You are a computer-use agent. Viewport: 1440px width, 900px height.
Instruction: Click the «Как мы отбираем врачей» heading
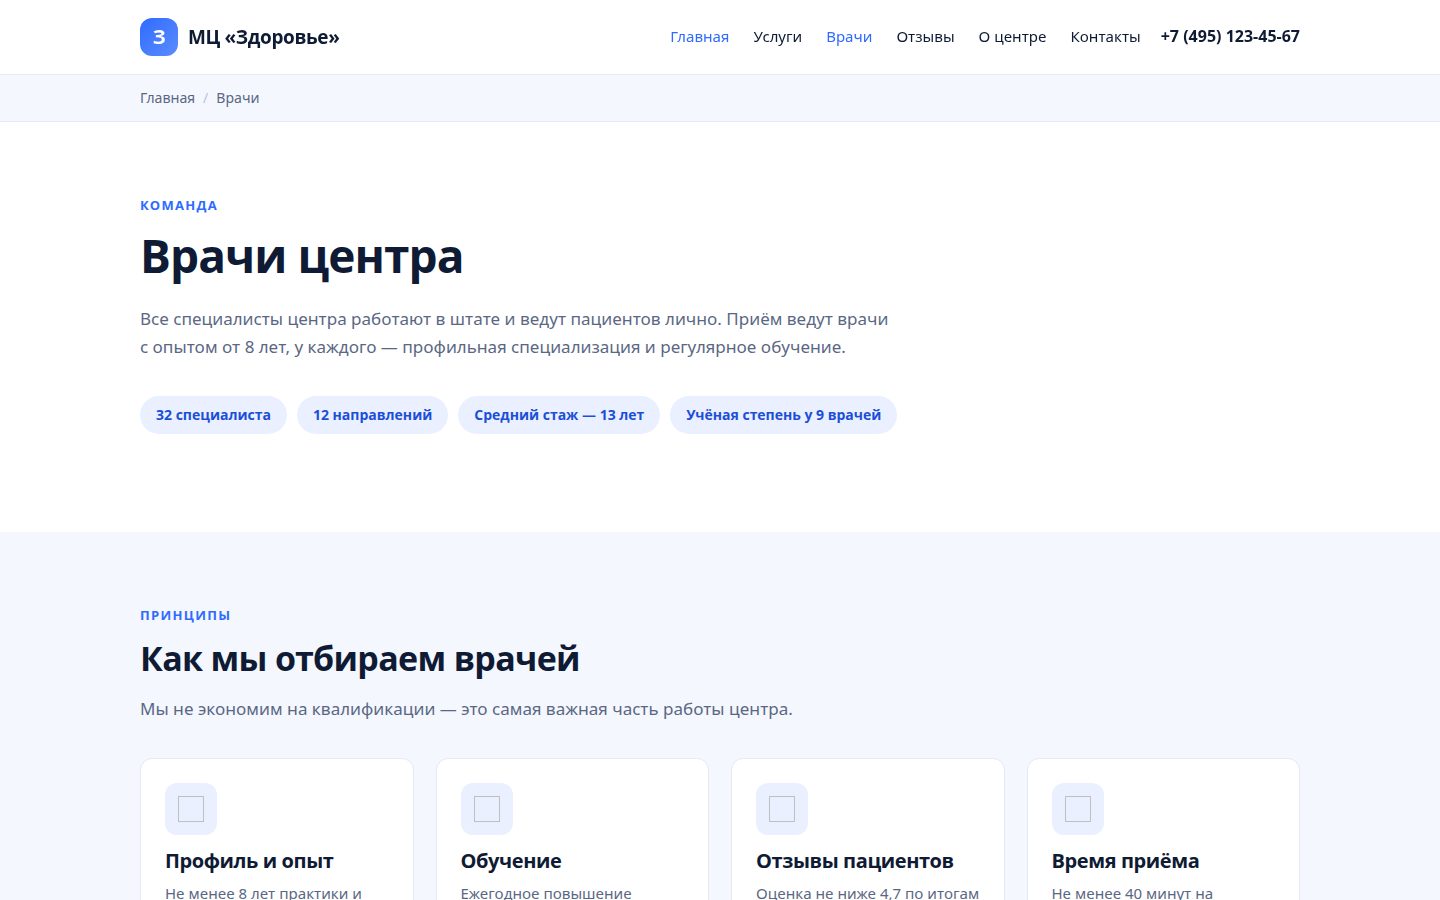[360, 659]
